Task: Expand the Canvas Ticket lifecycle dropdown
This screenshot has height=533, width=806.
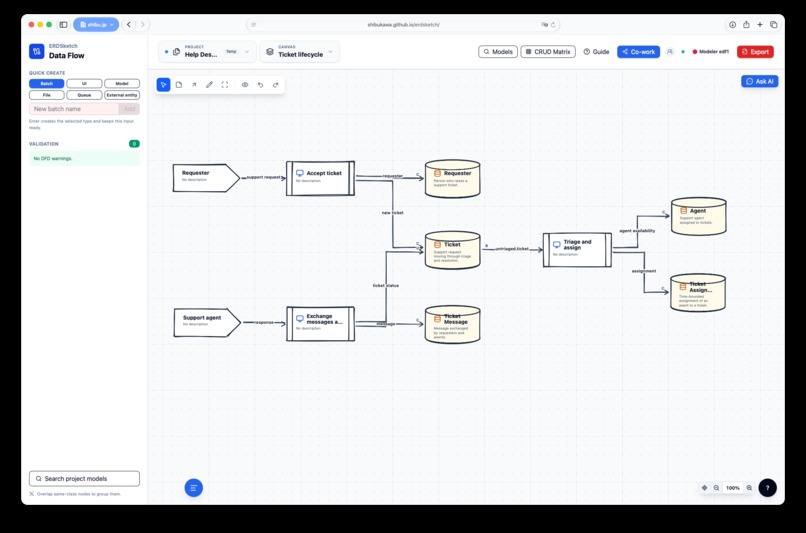Action: [x=300, y=51]
